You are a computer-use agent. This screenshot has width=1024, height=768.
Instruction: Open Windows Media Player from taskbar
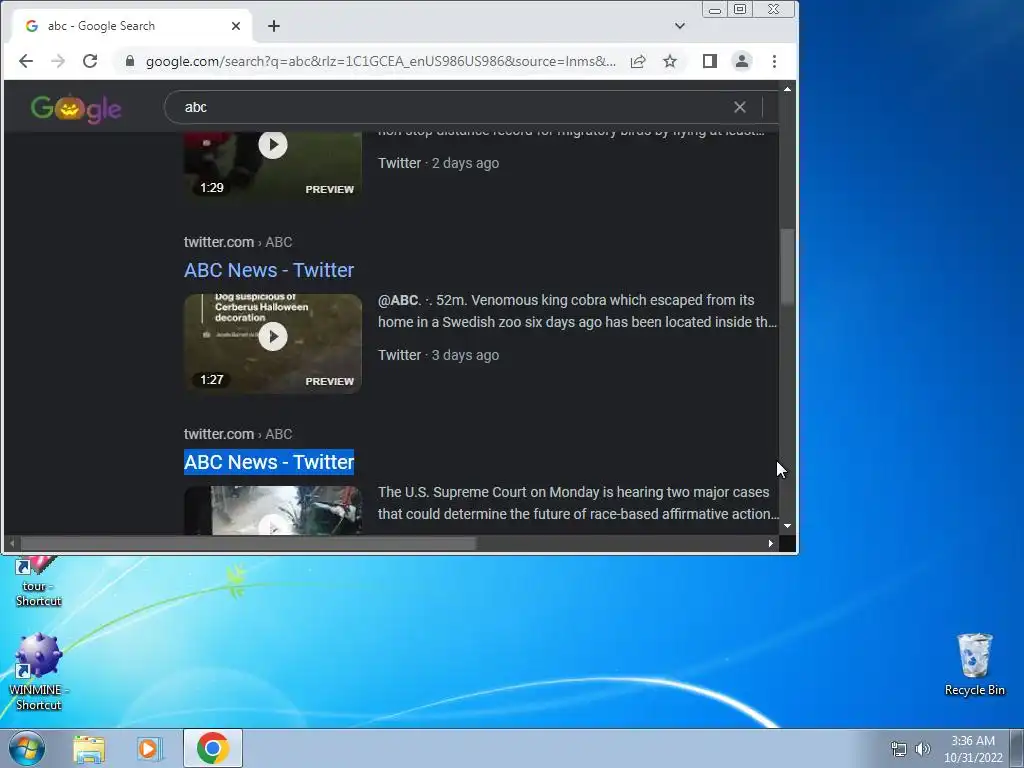[150, 748]
